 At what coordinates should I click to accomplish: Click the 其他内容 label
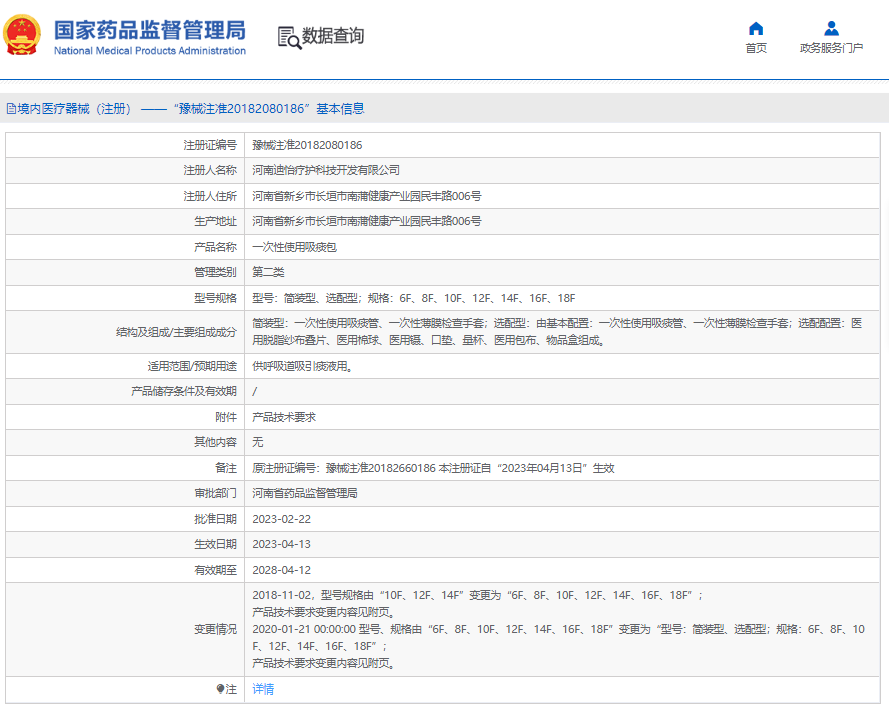[215, 442]
